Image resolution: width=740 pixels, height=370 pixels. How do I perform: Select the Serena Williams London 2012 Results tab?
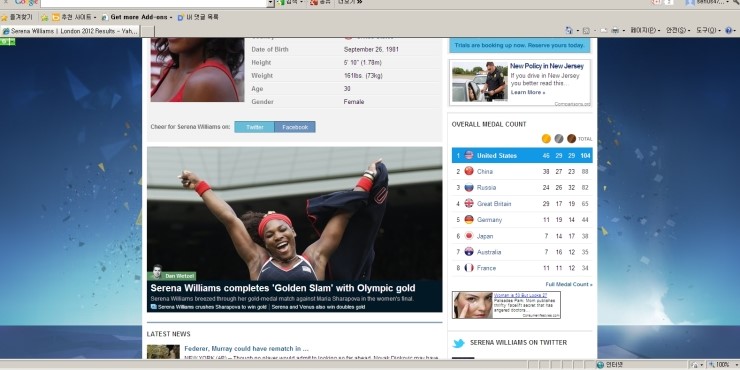pos(70,31)
